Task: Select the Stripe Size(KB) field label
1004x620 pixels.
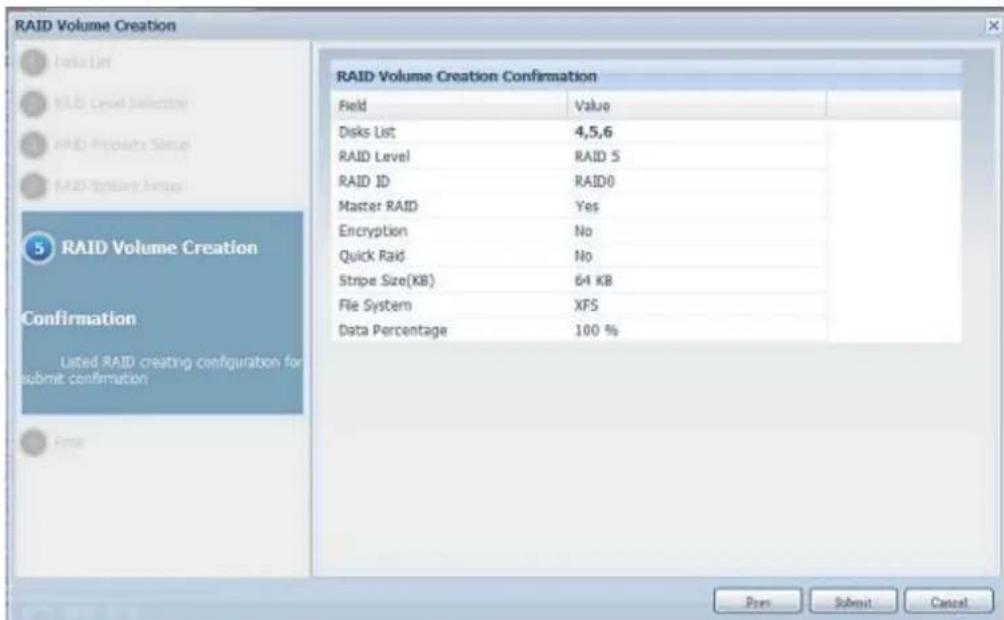Action: click(x=386, y=281)
